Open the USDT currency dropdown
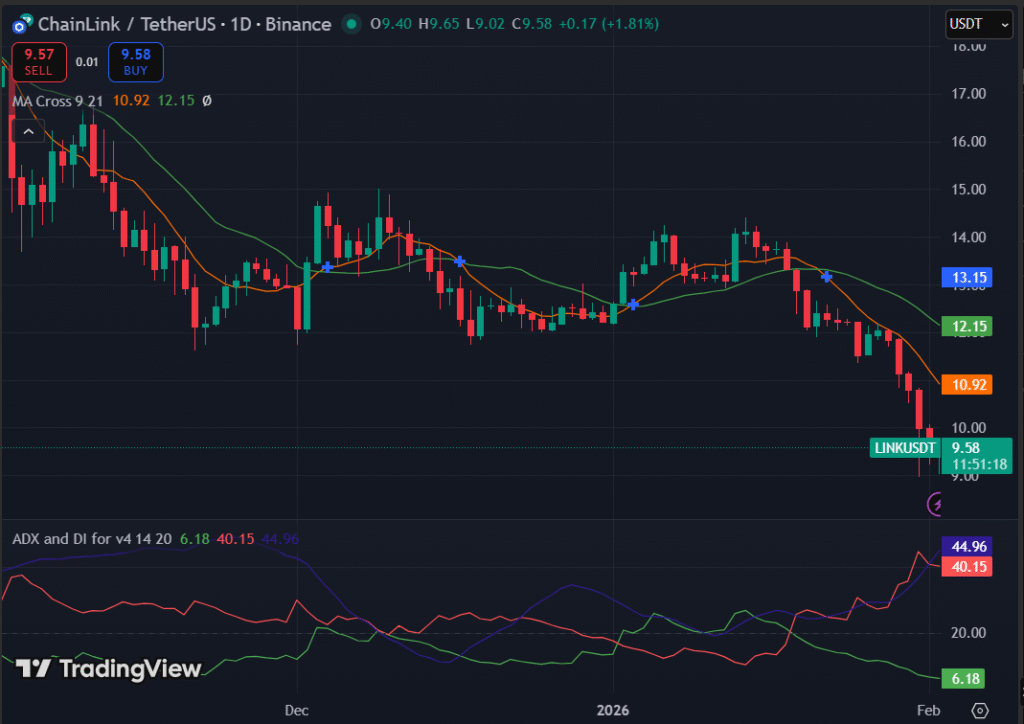 pyautogui.click(x=978, y=24)
